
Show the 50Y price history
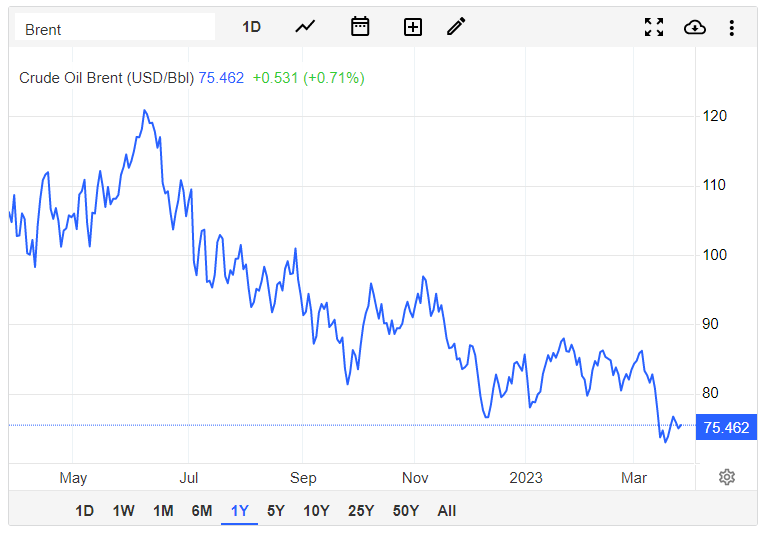406,511
